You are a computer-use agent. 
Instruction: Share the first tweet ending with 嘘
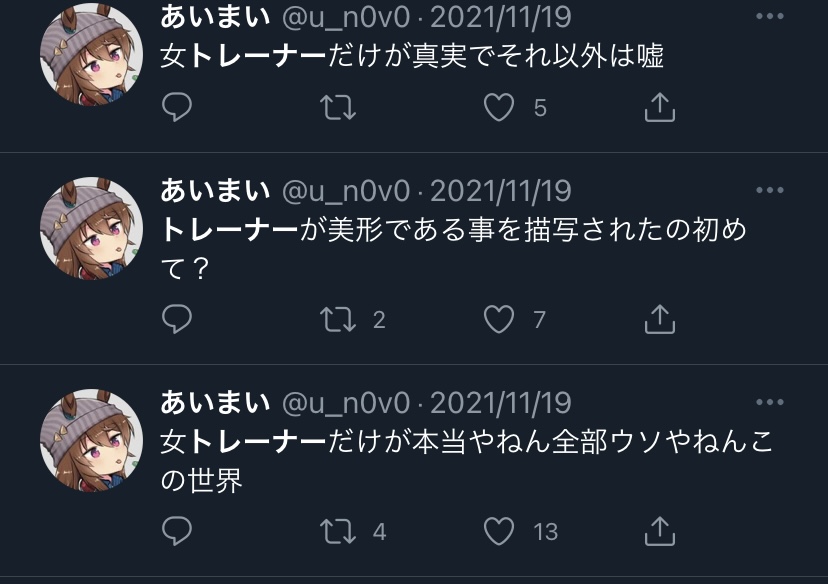[660, 107]
